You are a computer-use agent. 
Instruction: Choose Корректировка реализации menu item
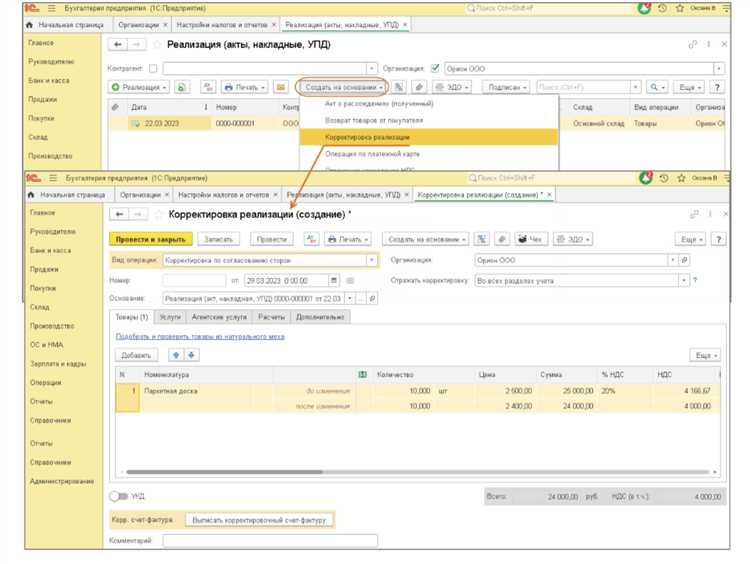tap(429, 137)
